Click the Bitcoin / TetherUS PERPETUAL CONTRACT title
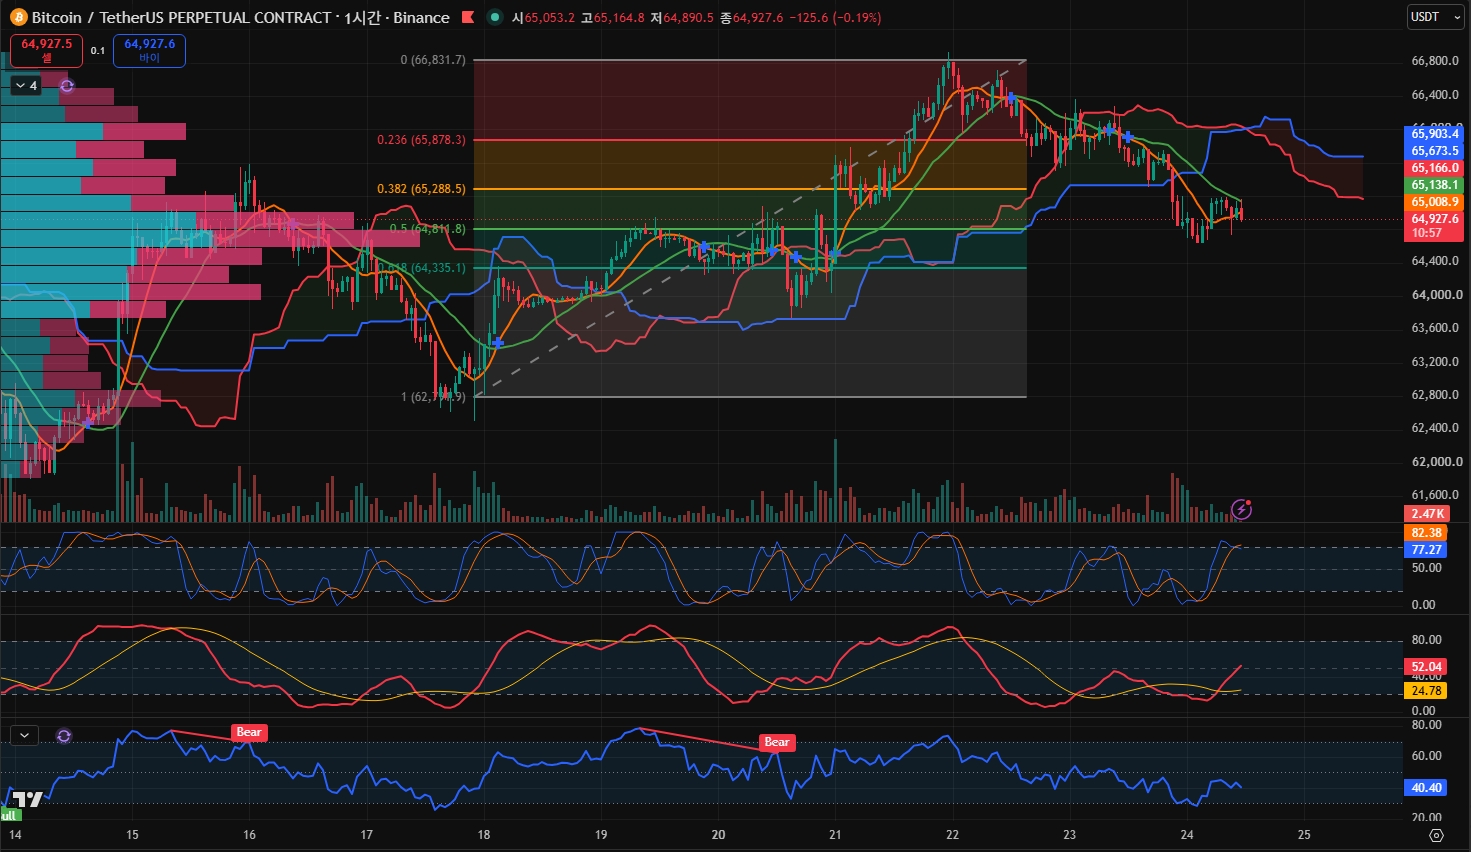 click(181, 17)
